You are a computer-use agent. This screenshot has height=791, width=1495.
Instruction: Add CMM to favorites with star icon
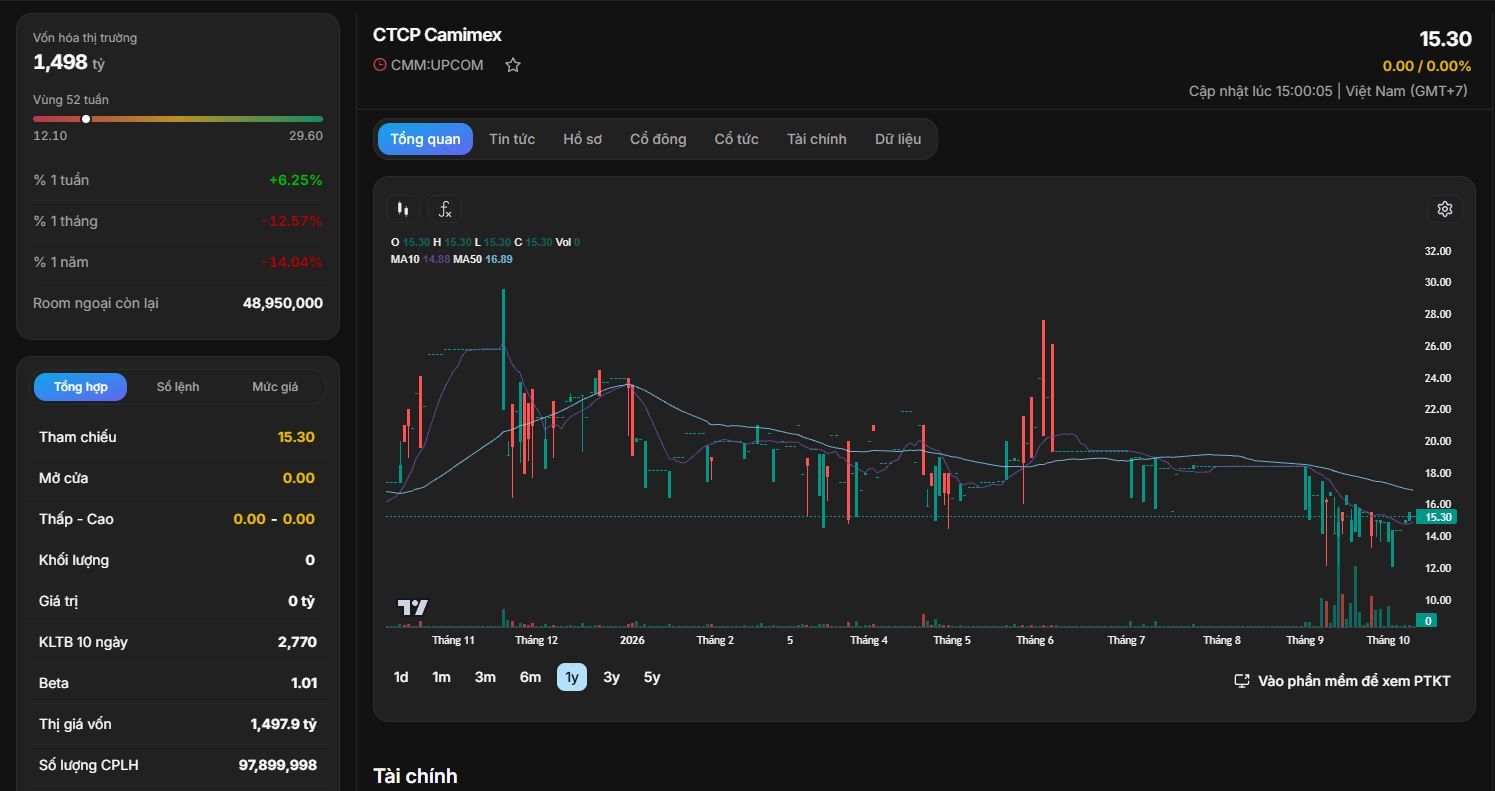click(513, 65)
